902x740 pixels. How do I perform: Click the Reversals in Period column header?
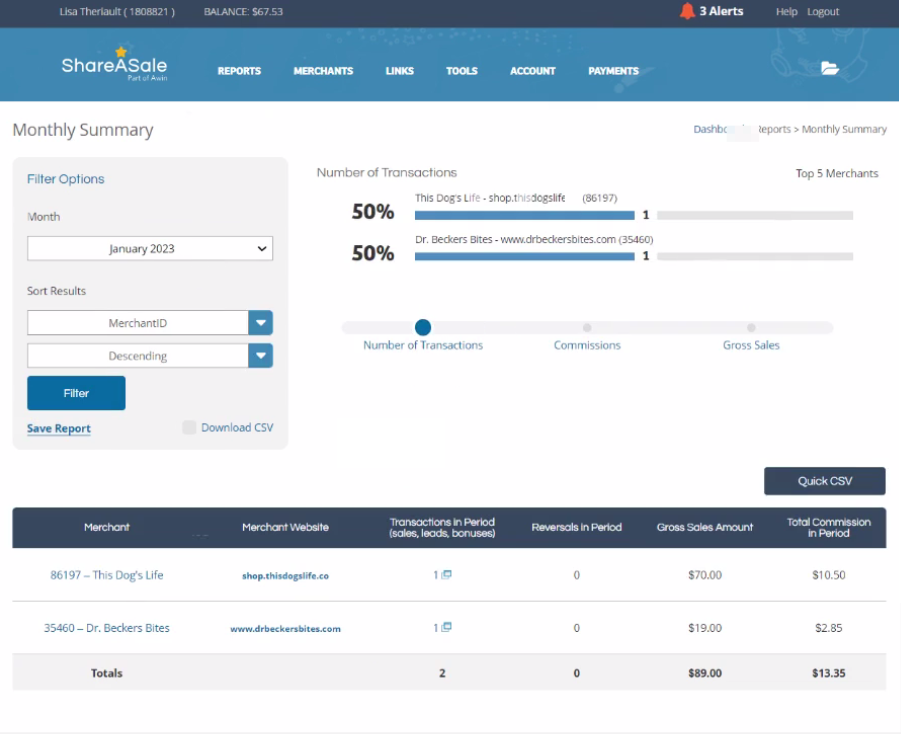576,527
